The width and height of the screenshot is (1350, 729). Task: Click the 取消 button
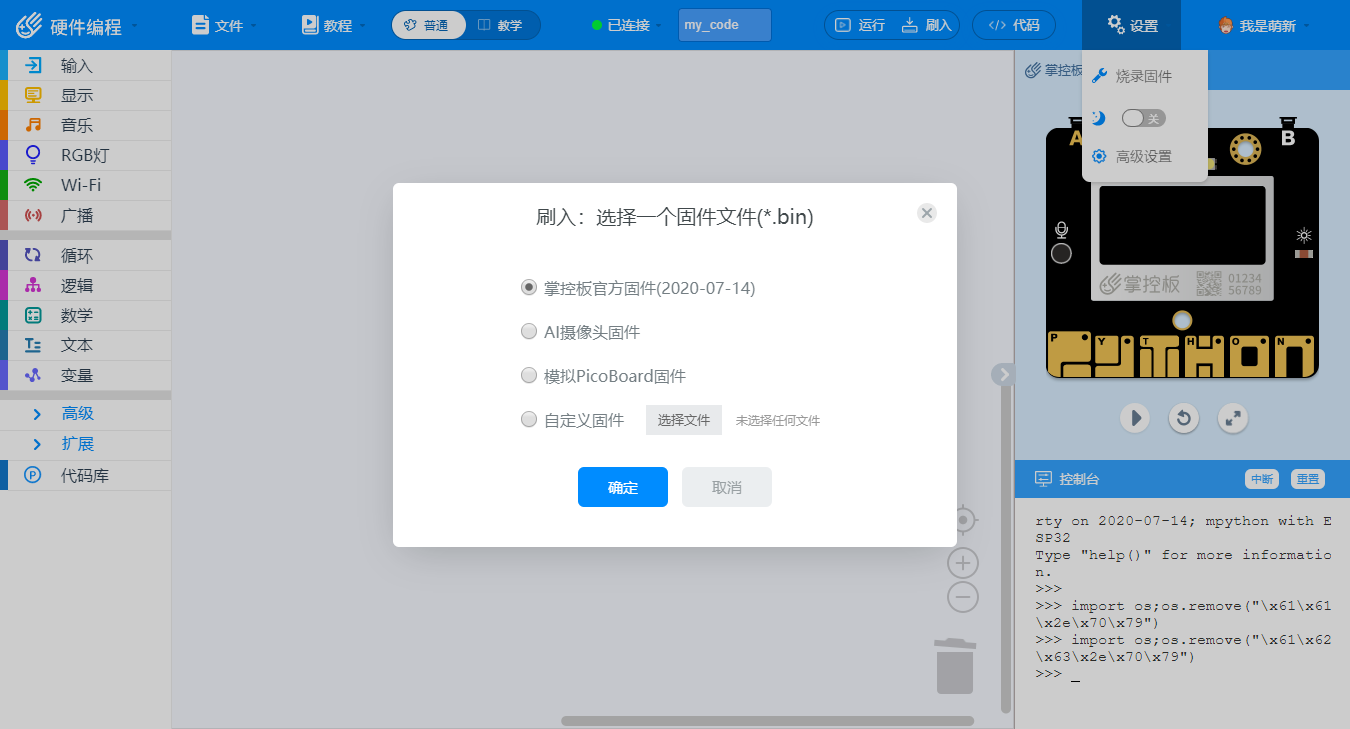point(727,487)
